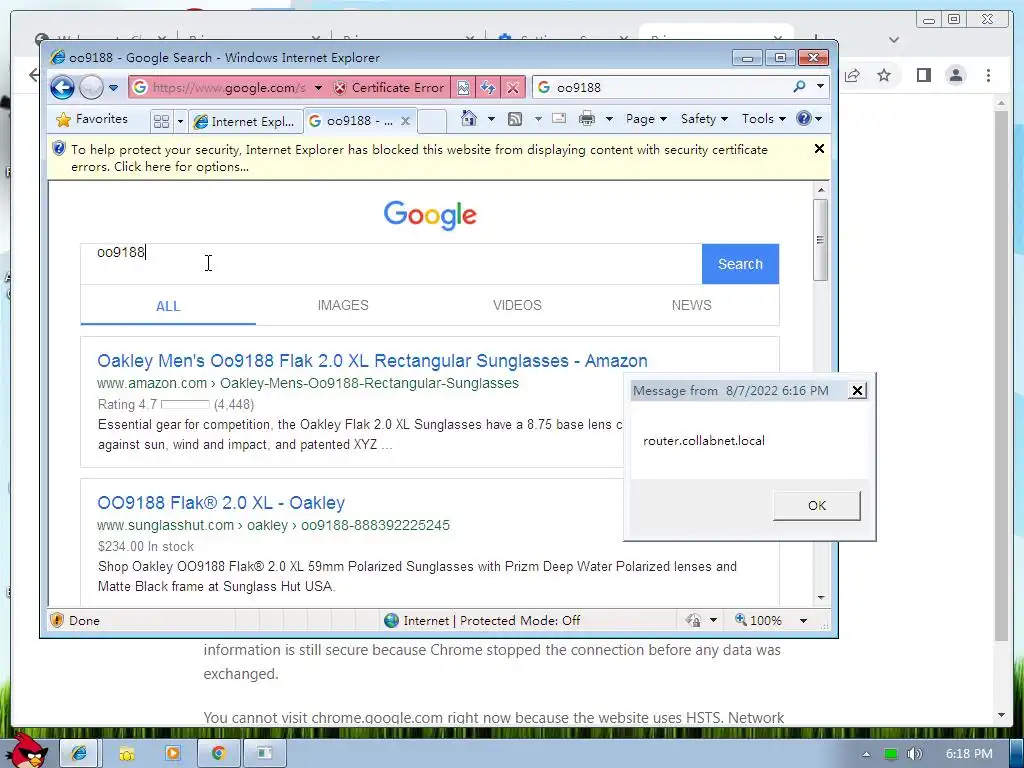Click the Help question mark icon

[804, 118]
